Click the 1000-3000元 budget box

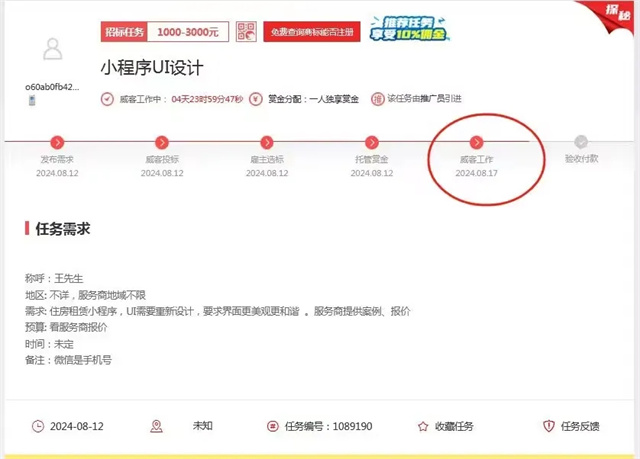pyautogui.click(x=188, y=32)
